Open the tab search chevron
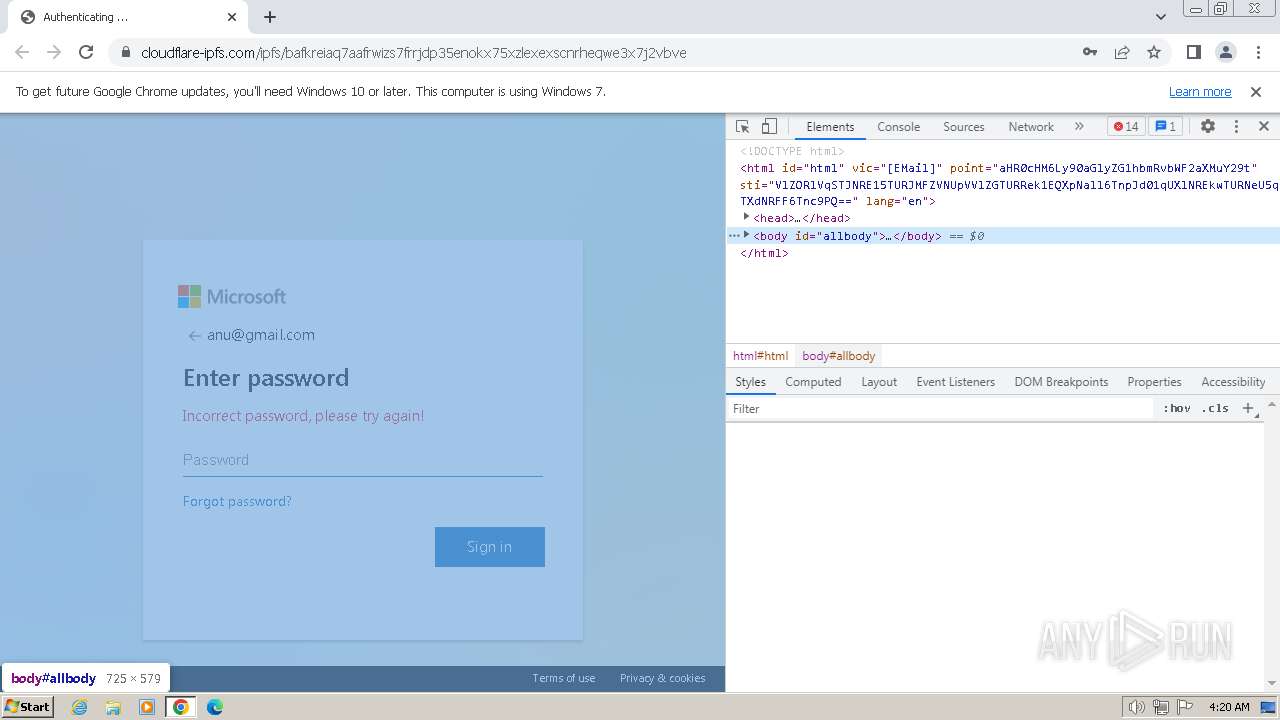 pos(1160,17)
